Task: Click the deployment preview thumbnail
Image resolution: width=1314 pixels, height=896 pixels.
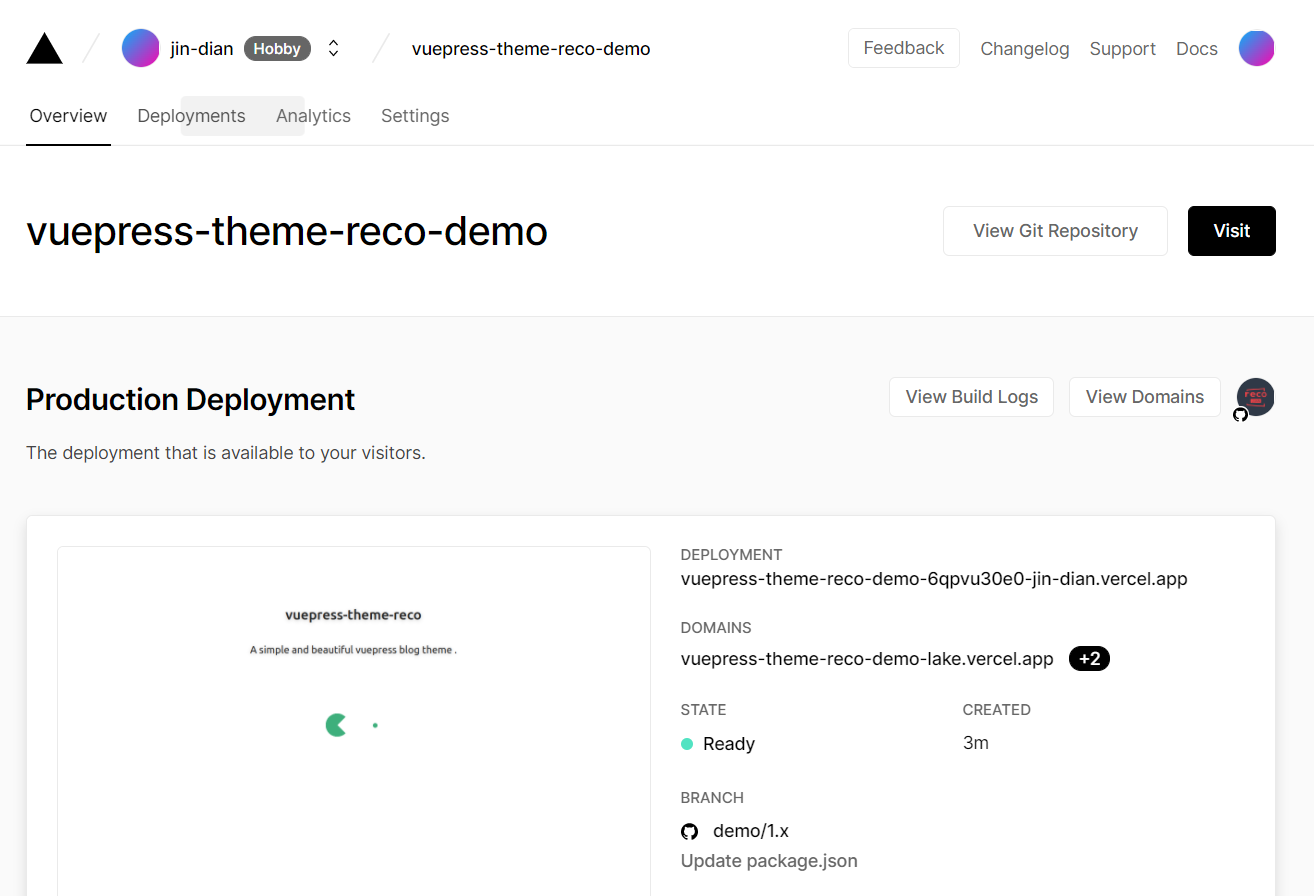Action: 354,720
